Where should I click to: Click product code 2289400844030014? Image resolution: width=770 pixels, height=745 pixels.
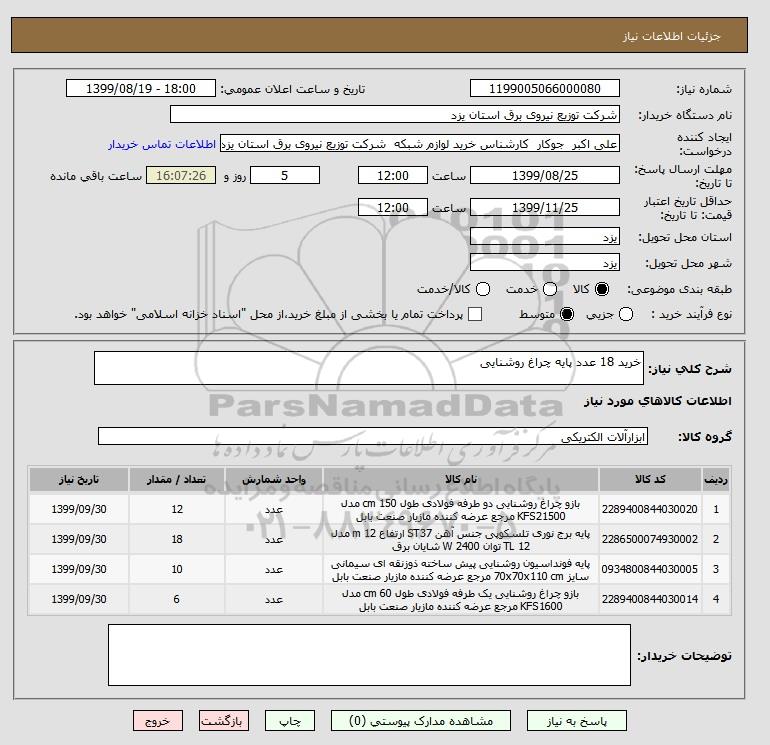point(650,599)
